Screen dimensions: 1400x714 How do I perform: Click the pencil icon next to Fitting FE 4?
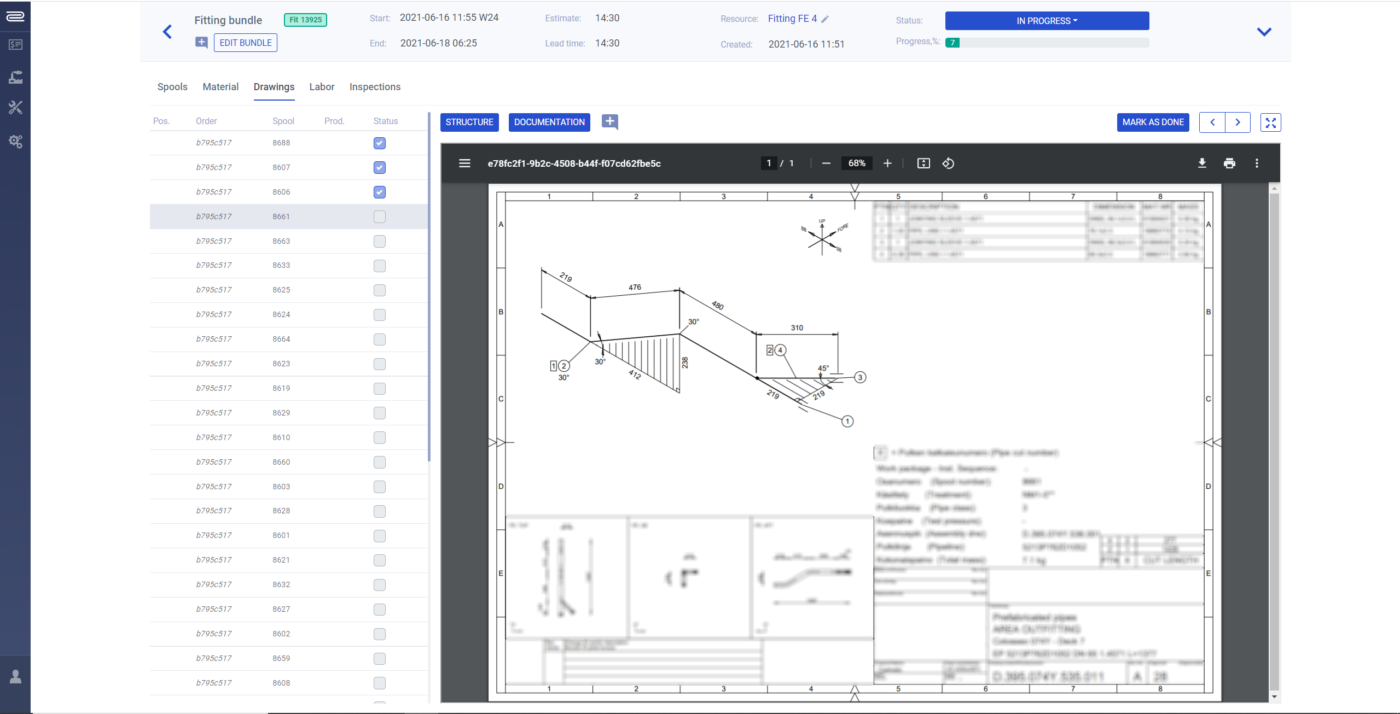point(826,19)
